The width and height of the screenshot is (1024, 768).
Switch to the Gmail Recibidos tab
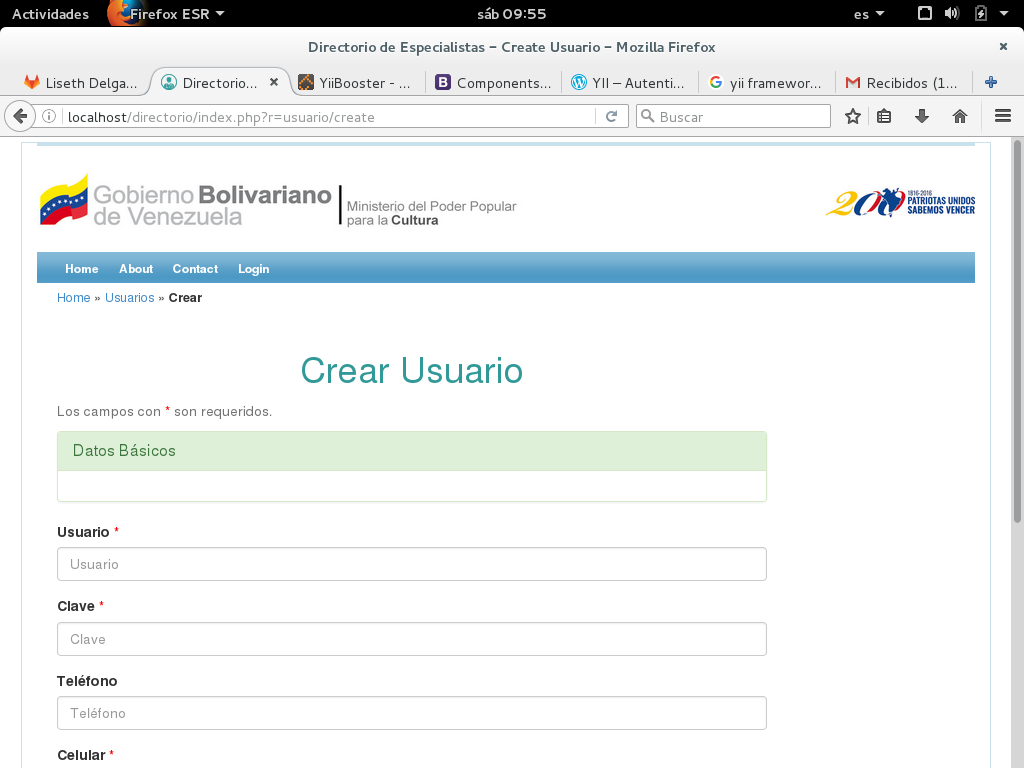click(x=902, y=83)
